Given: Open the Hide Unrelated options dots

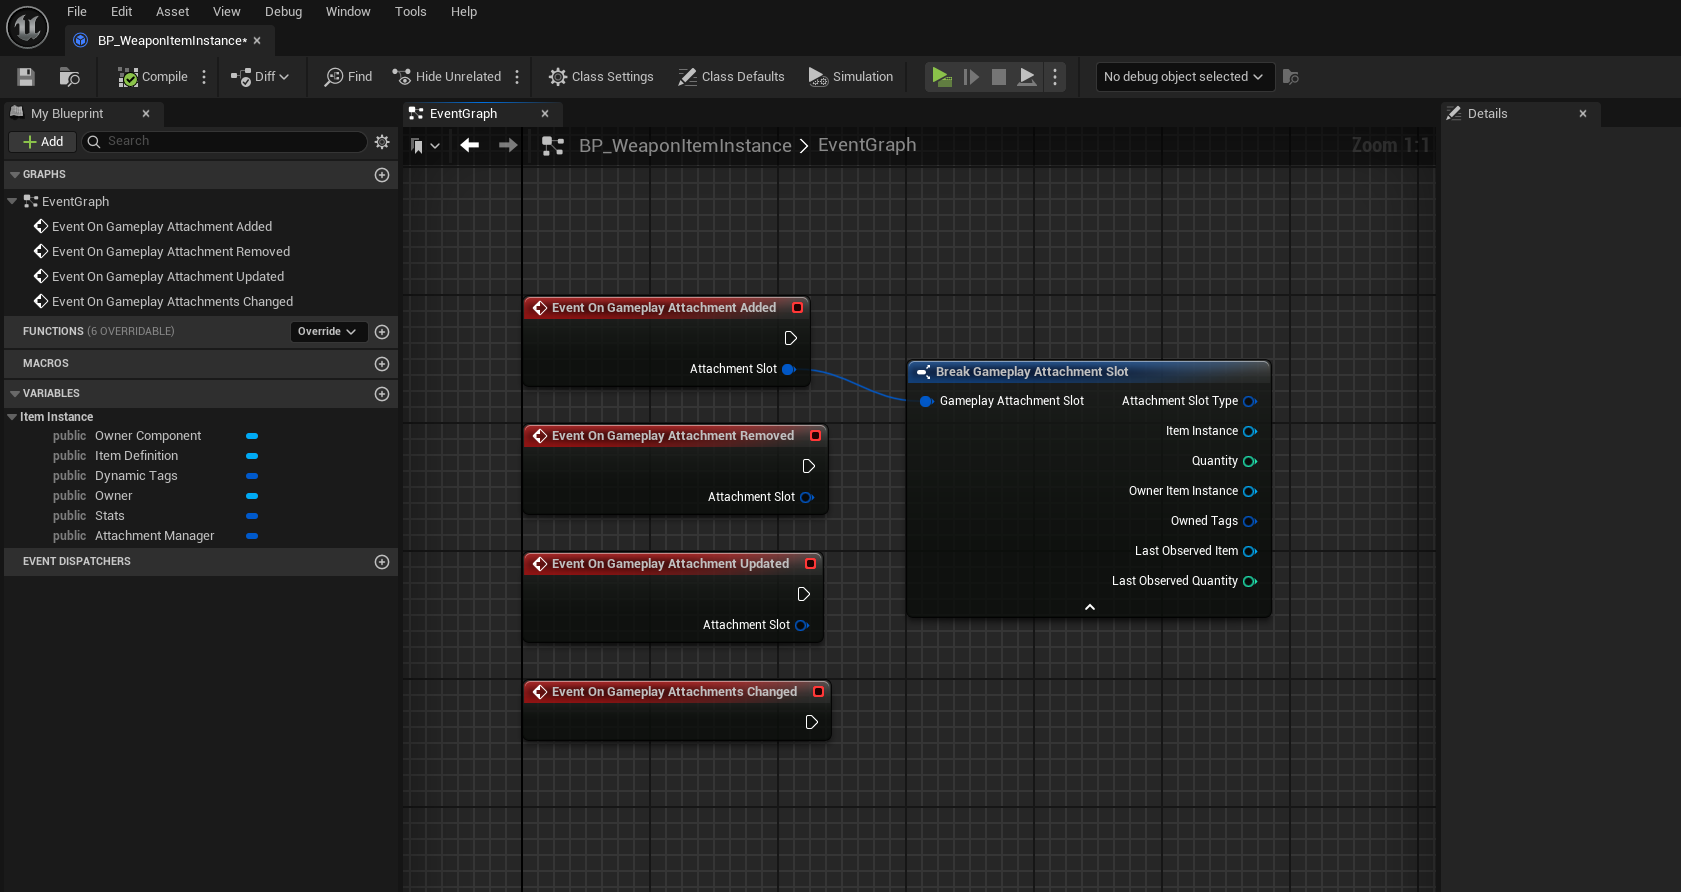Looking at the screenshot, I should click(x=517, y=77).
